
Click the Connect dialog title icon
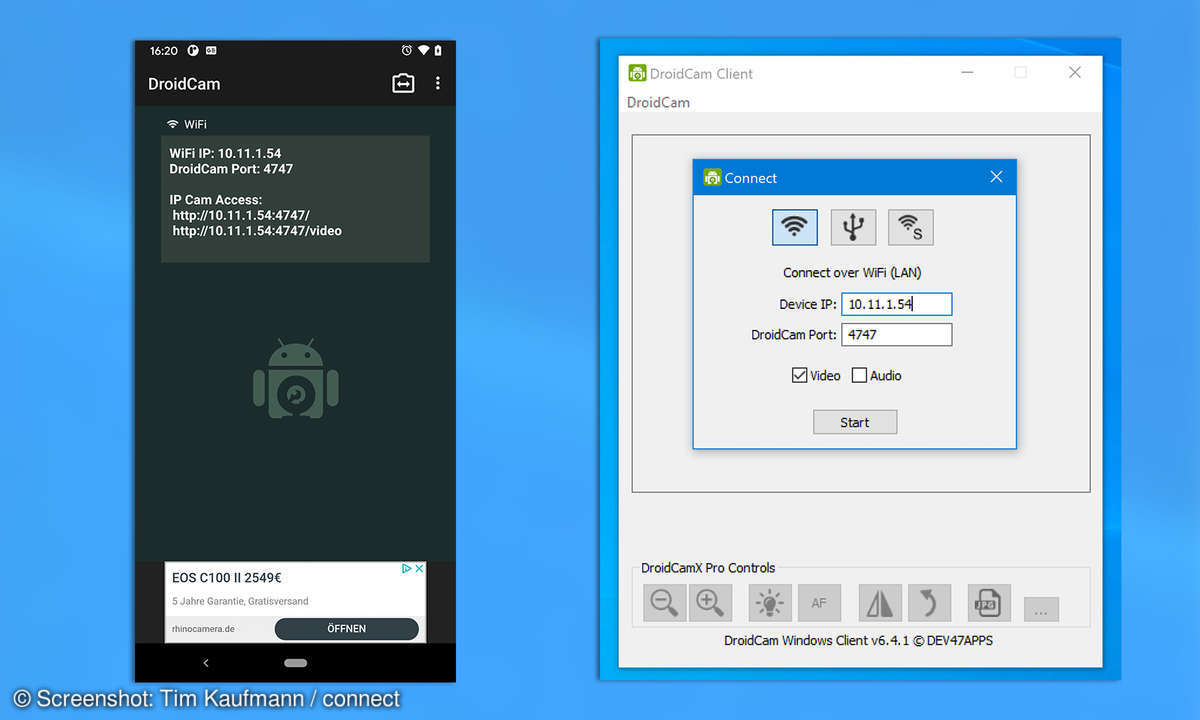pyautogui.click(x=712, y=177)
